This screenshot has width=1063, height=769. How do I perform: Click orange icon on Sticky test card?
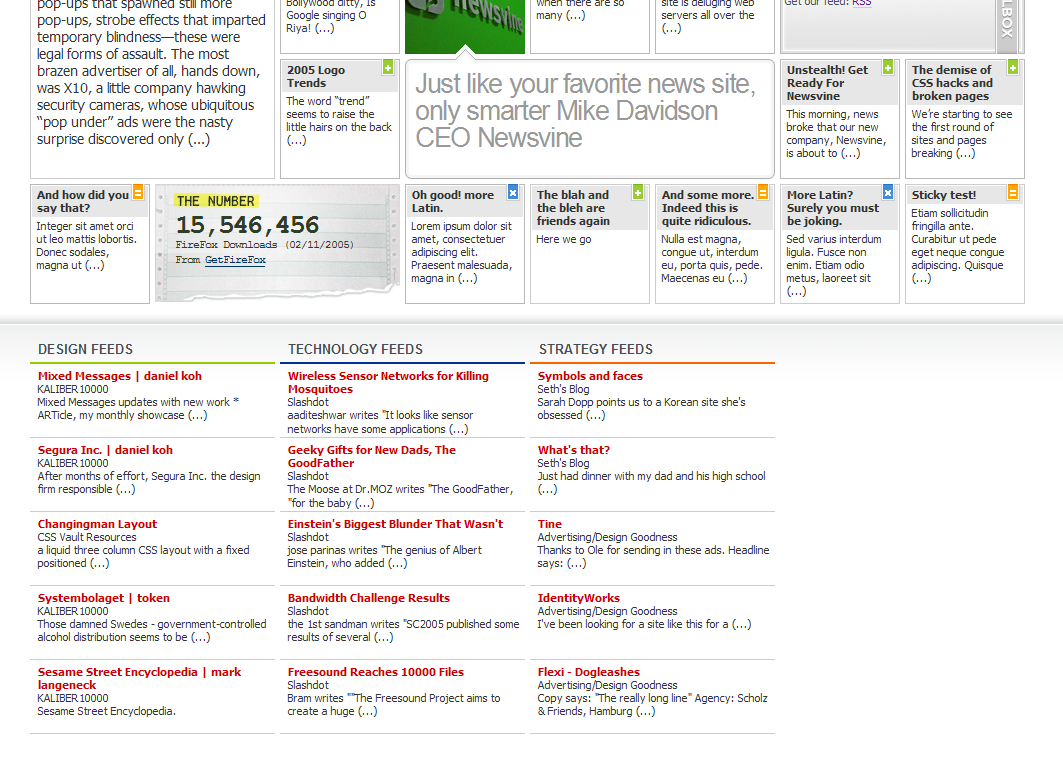1013,192
